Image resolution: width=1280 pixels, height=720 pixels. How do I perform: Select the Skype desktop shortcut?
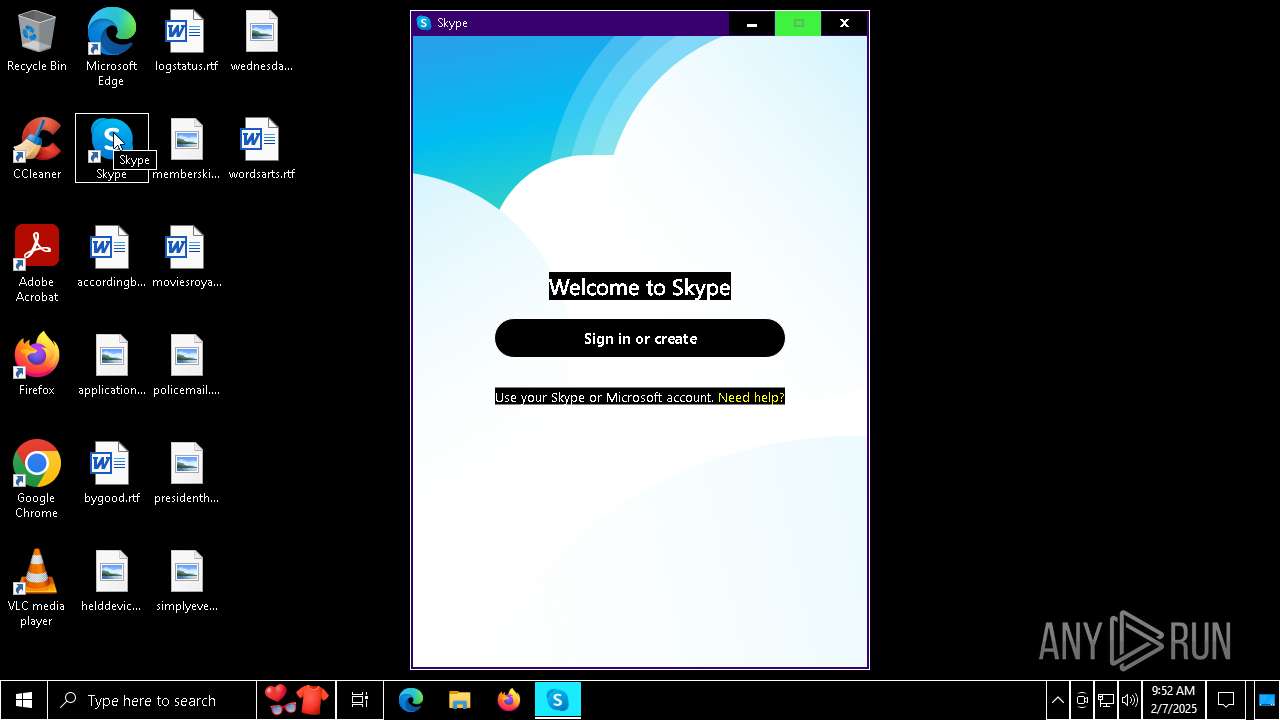click(x=111, y=149)
